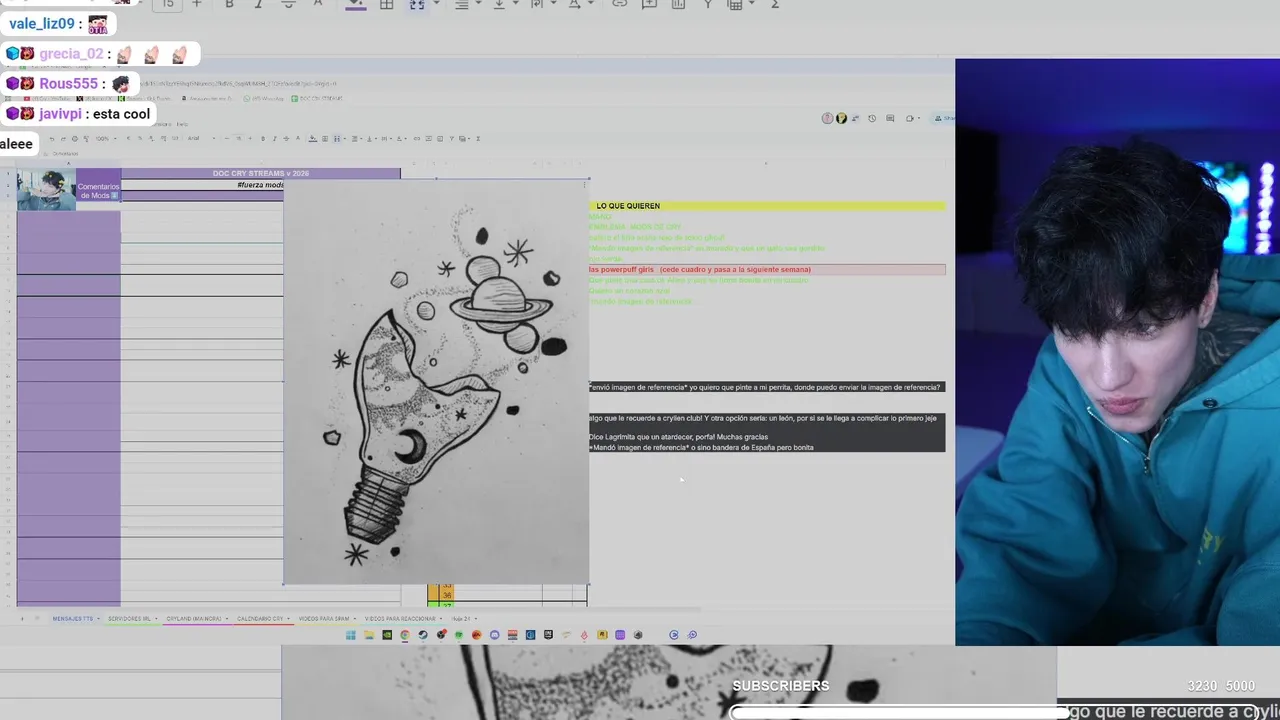Click the Insert comment icon in the enlarged toolbar
The width and height of the screenshot is (1280, 720).
[649, 4]
